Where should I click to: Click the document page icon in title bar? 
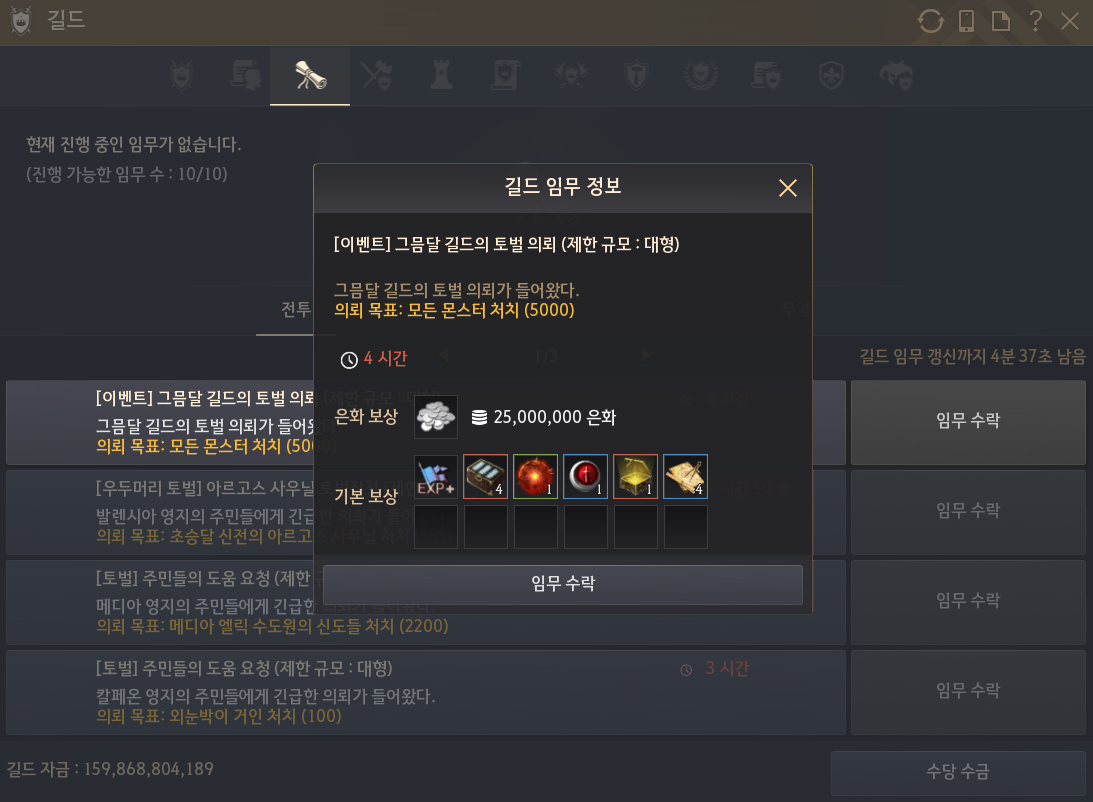pos(1001,21)
